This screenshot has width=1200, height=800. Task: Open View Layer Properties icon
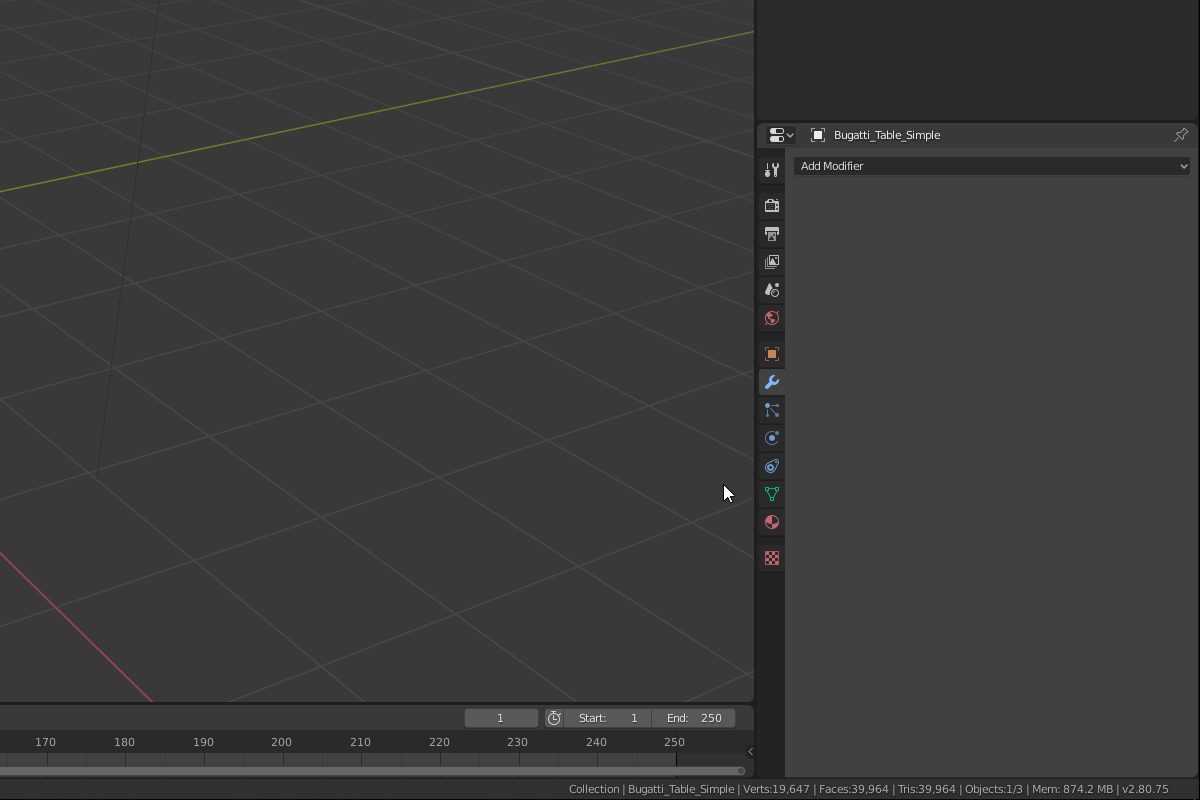pyautogui.click(x=771, y=261)
